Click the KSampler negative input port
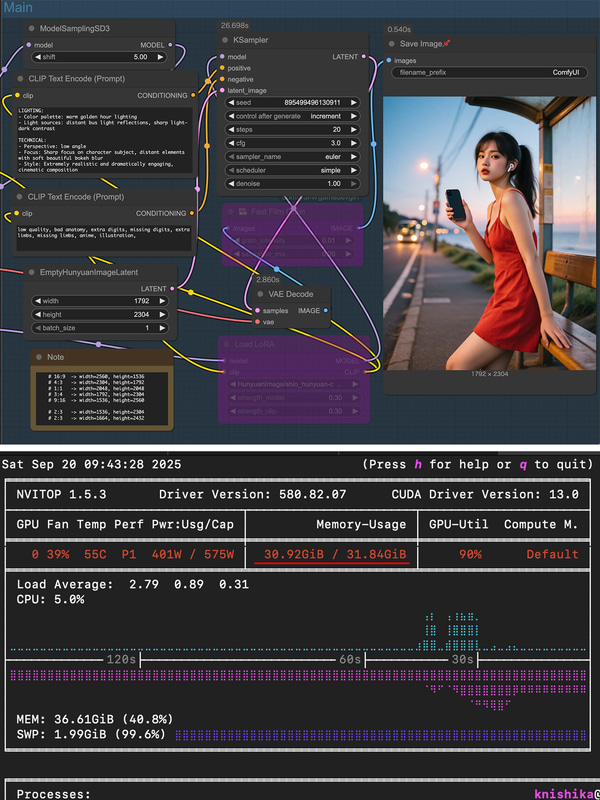Image resolution: width=600 pixels, height=800 pixels. tap(222, 79)
